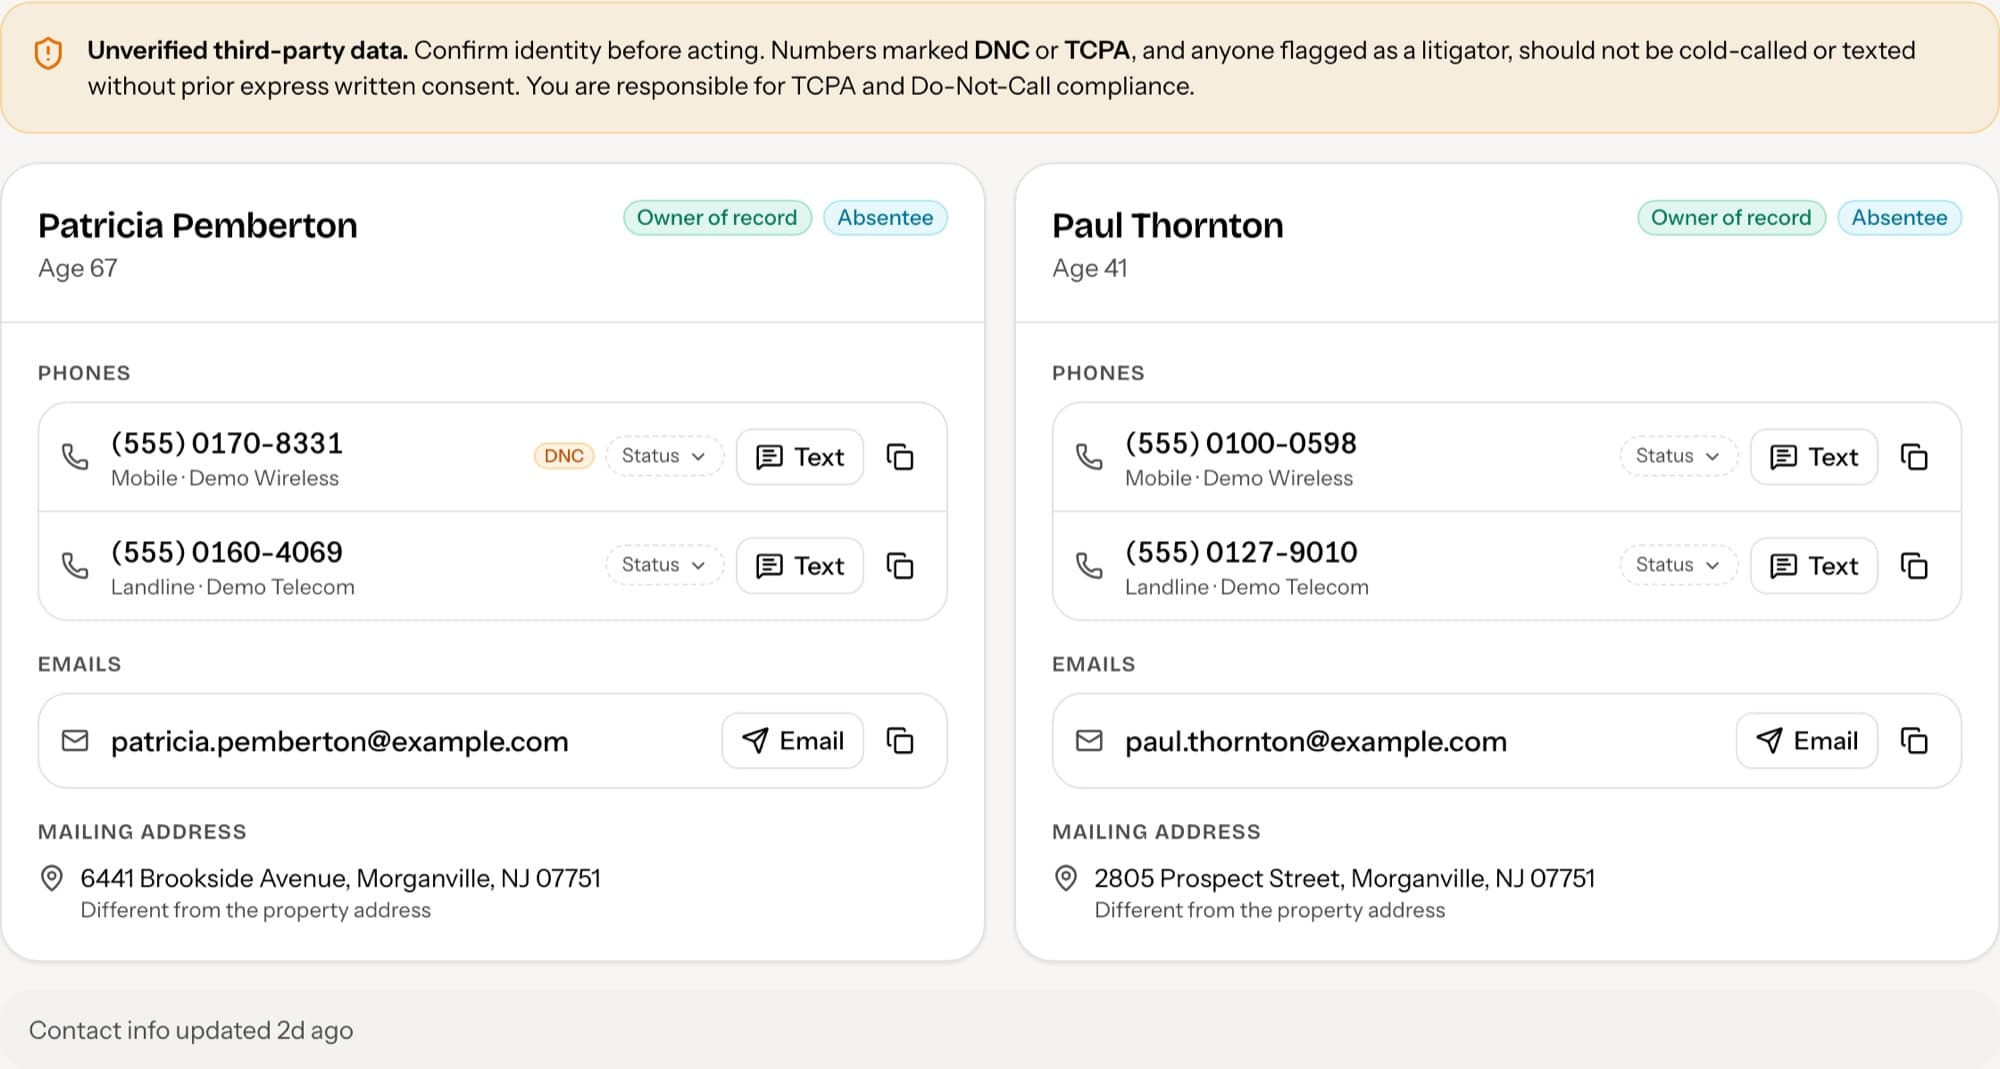Click Paul's Owner of record badge

(1731, 218)
